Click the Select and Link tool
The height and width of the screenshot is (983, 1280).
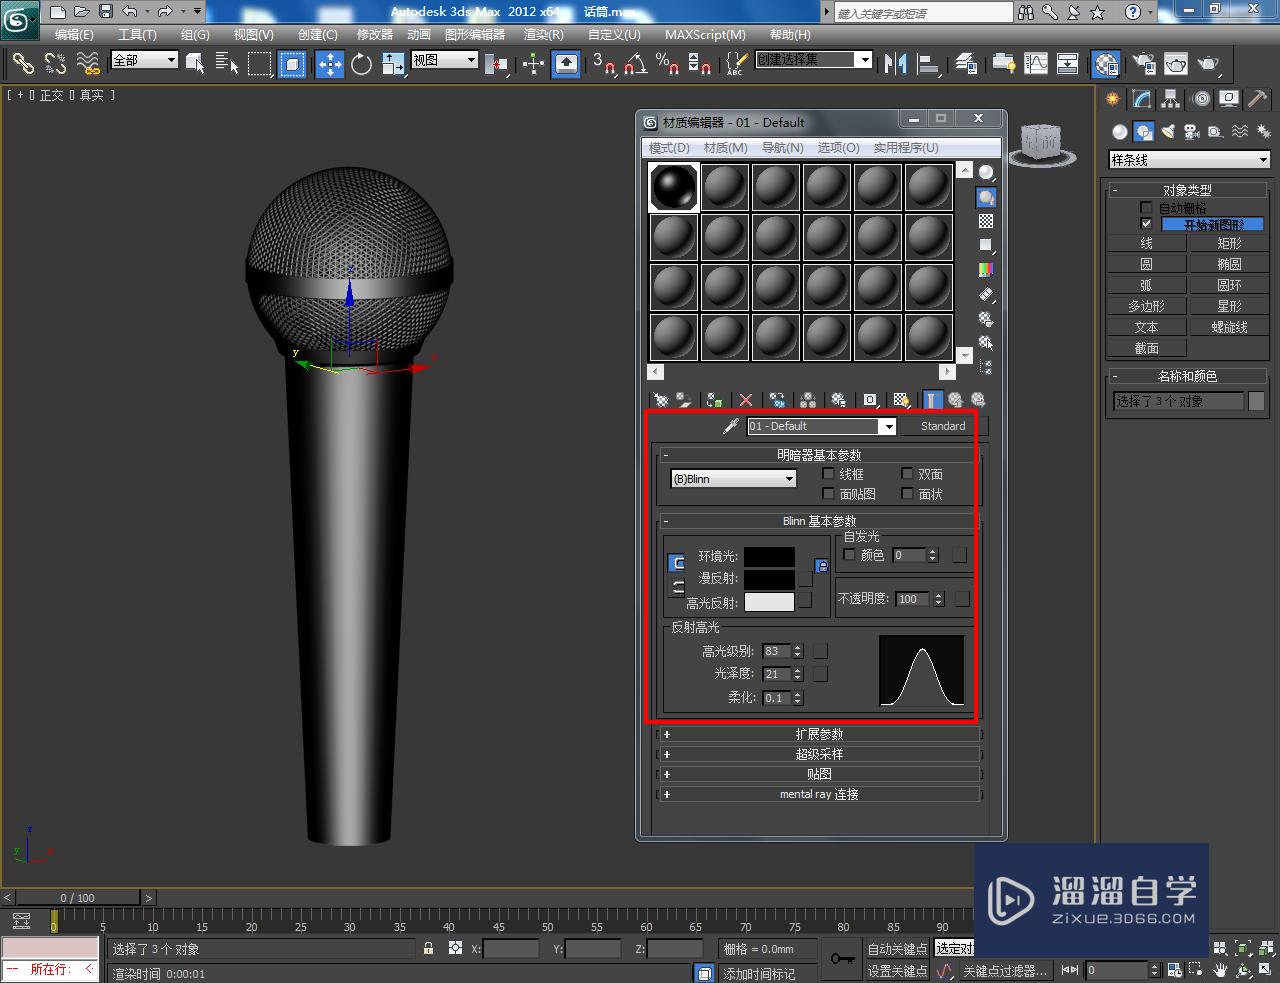(23, 64)
